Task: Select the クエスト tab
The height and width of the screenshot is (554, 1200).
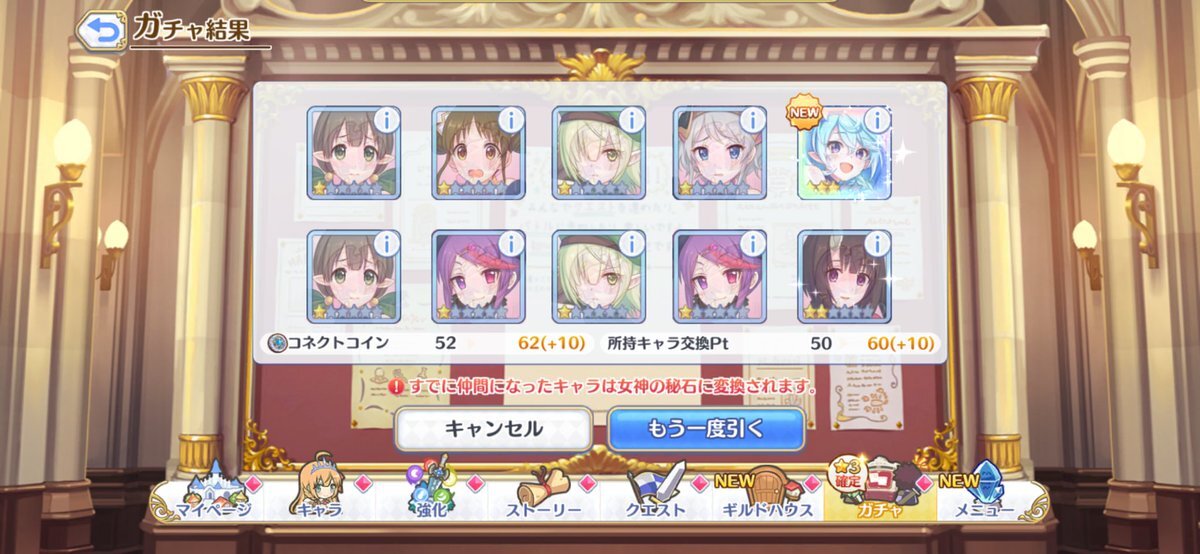Action: [x=657, y=497]
